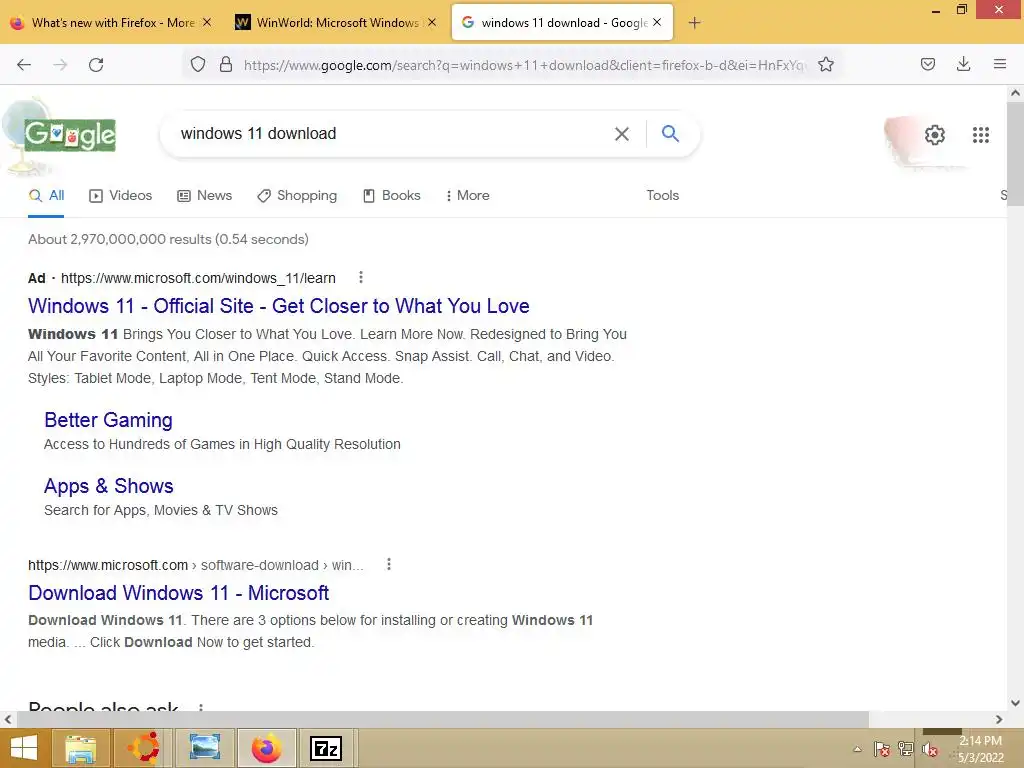Screen dimensions: 1024x768
Task: Close the What's new with Firefox tab
Action: point(207,22)
